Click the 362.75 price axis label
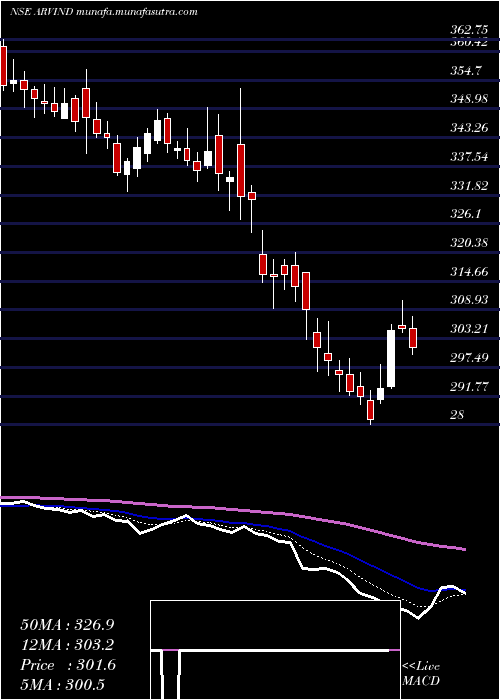This screenshot has height=700, width=500. [x=469, y=30]
